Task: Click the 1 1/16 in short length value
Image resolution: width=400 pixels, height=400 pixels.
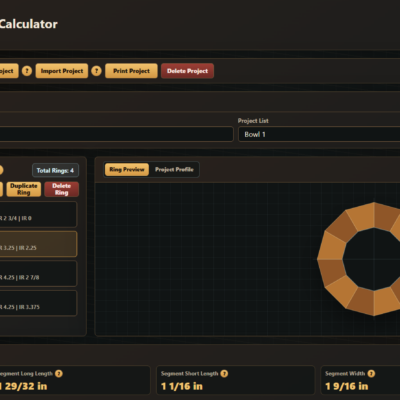Action: 182,386
